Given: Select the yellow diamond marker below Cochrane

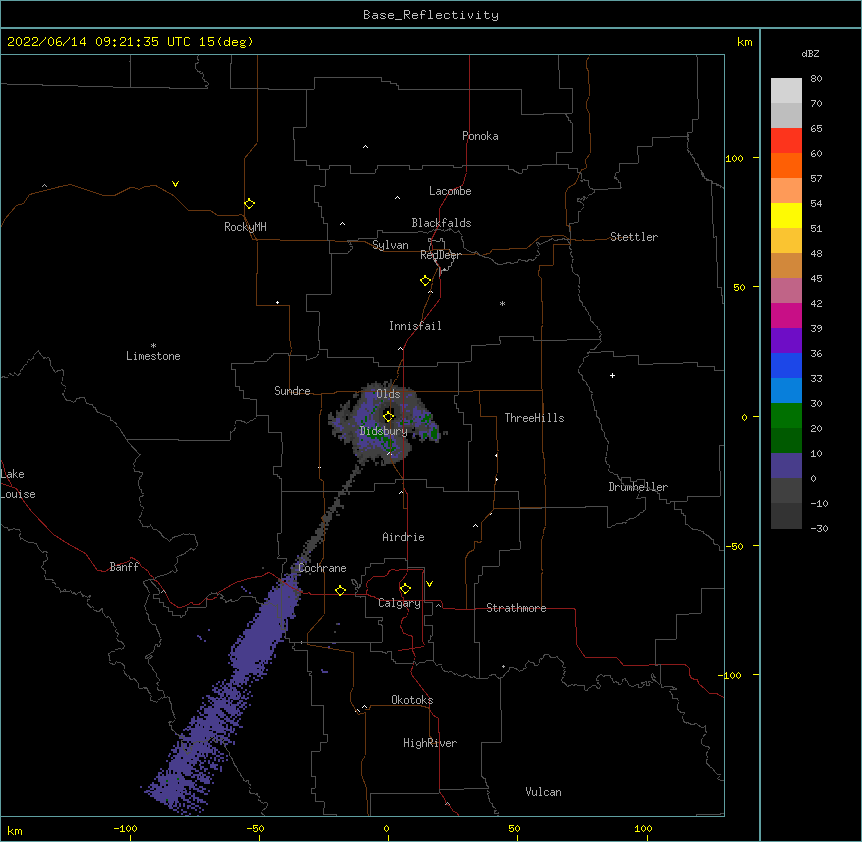Looking at the screenshot, I should (340, 590).
